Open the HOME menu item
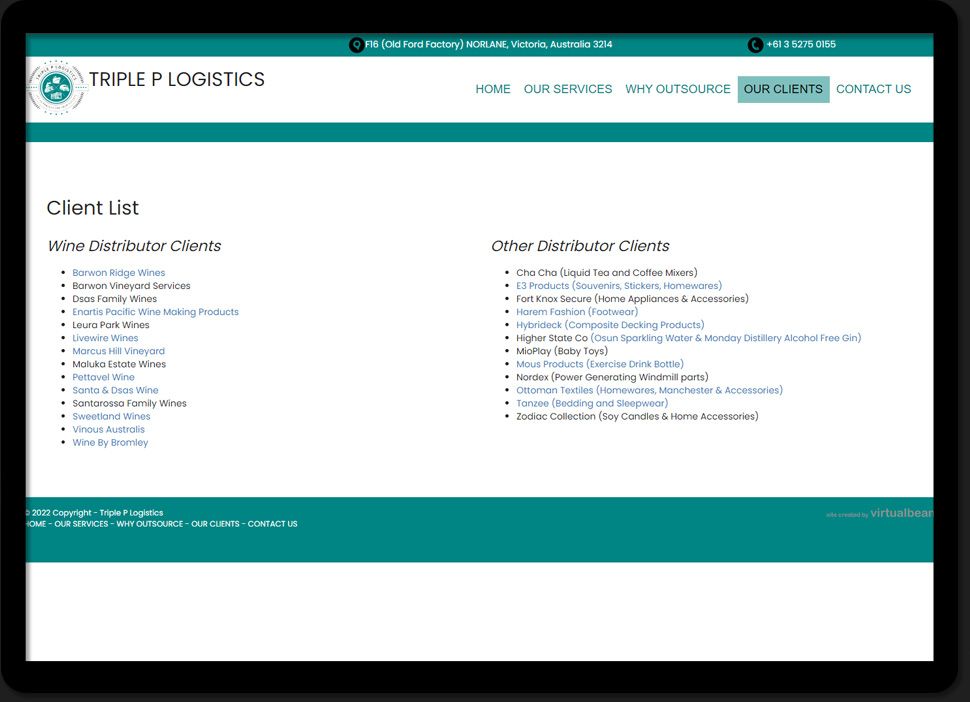Screen dimensions: 970x702 pos(493,89)
